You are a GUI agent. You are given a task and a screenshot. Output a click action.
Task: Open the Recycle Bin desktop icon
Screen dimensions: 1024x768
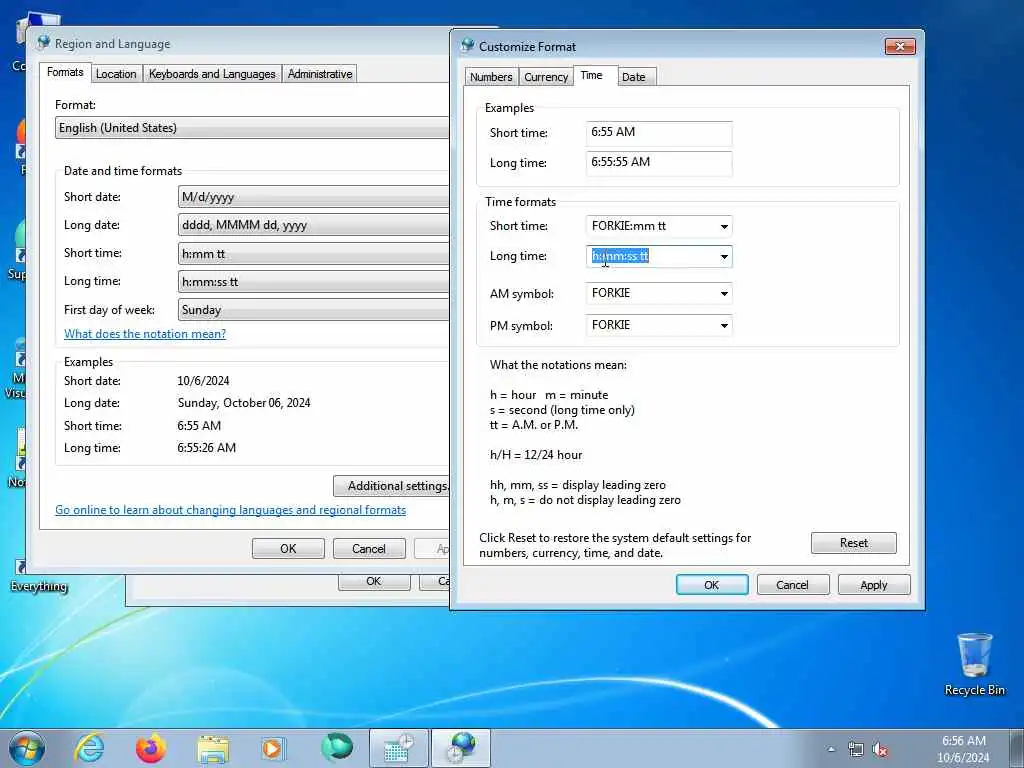click(974, 665)
